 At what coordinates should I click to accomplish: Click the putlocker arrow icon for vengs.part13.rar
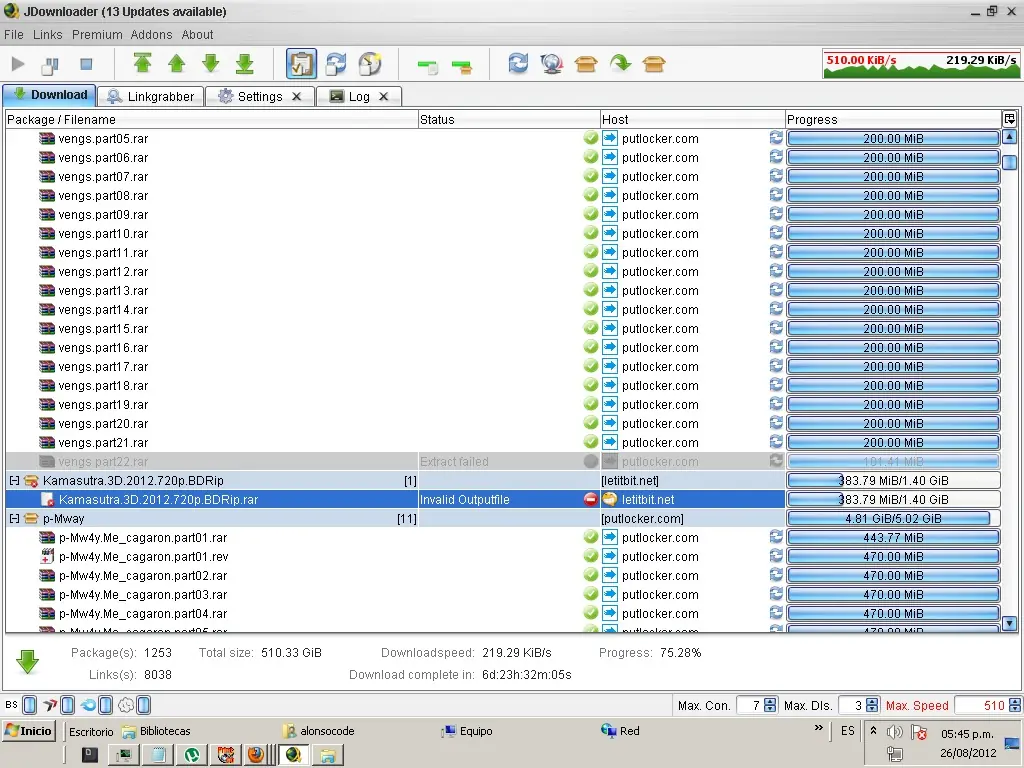click(x=609, y=290)
